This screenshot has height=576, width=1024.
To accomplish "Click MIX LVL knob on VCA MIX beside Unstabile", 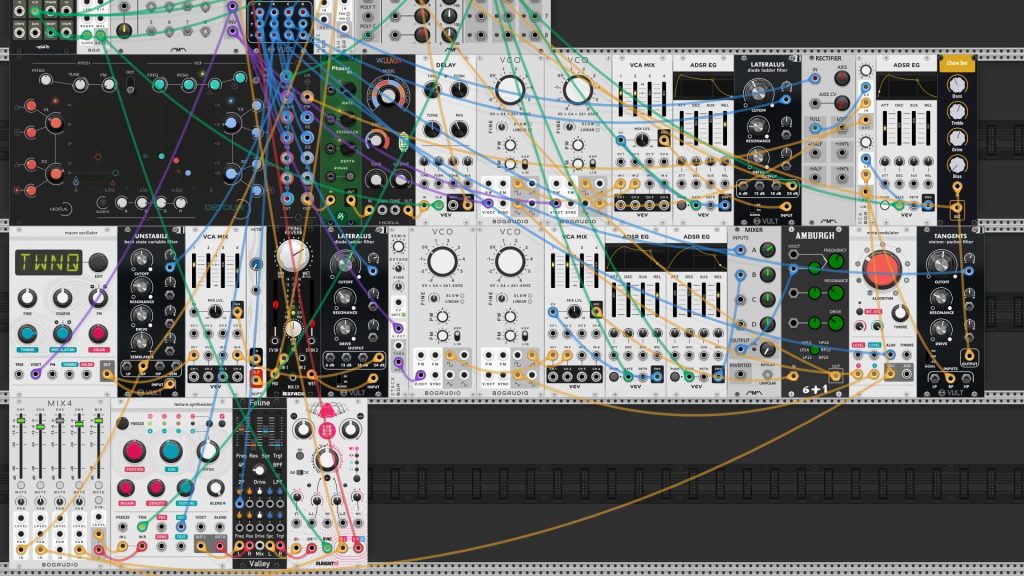I will point(215,313).
